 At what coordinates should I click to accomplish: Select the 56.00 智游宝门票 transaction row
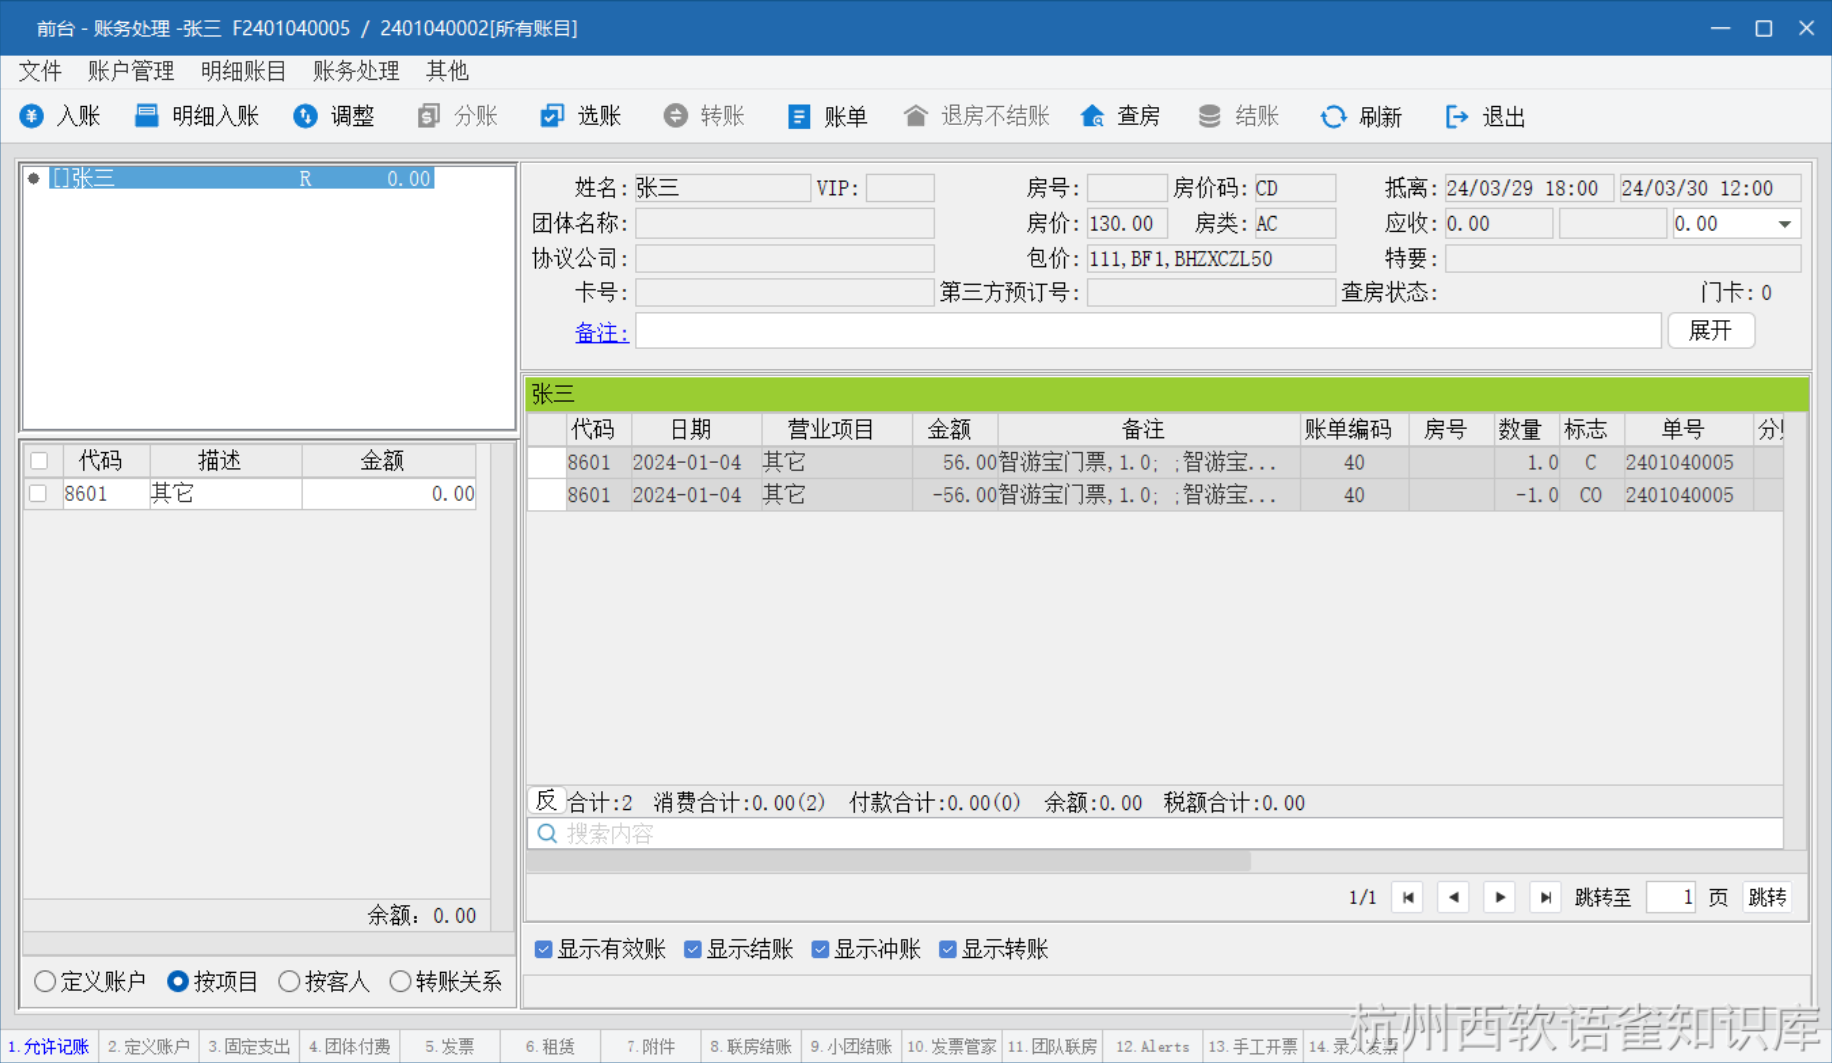(x=1155, y=462)
